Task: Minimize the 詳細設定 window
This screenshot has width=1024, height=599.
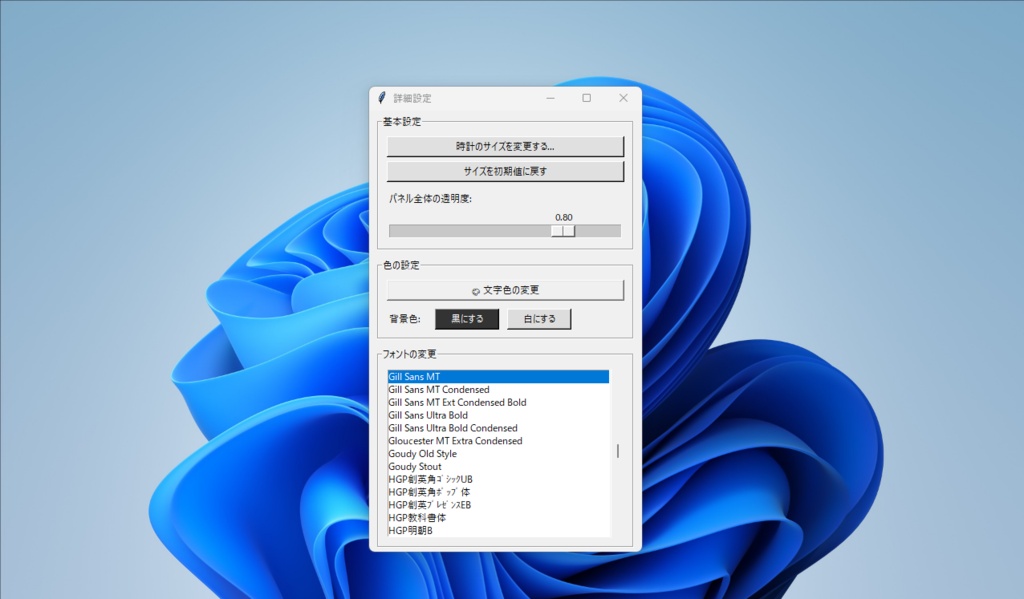Action: pyautogui.click(x=551, y=98)
